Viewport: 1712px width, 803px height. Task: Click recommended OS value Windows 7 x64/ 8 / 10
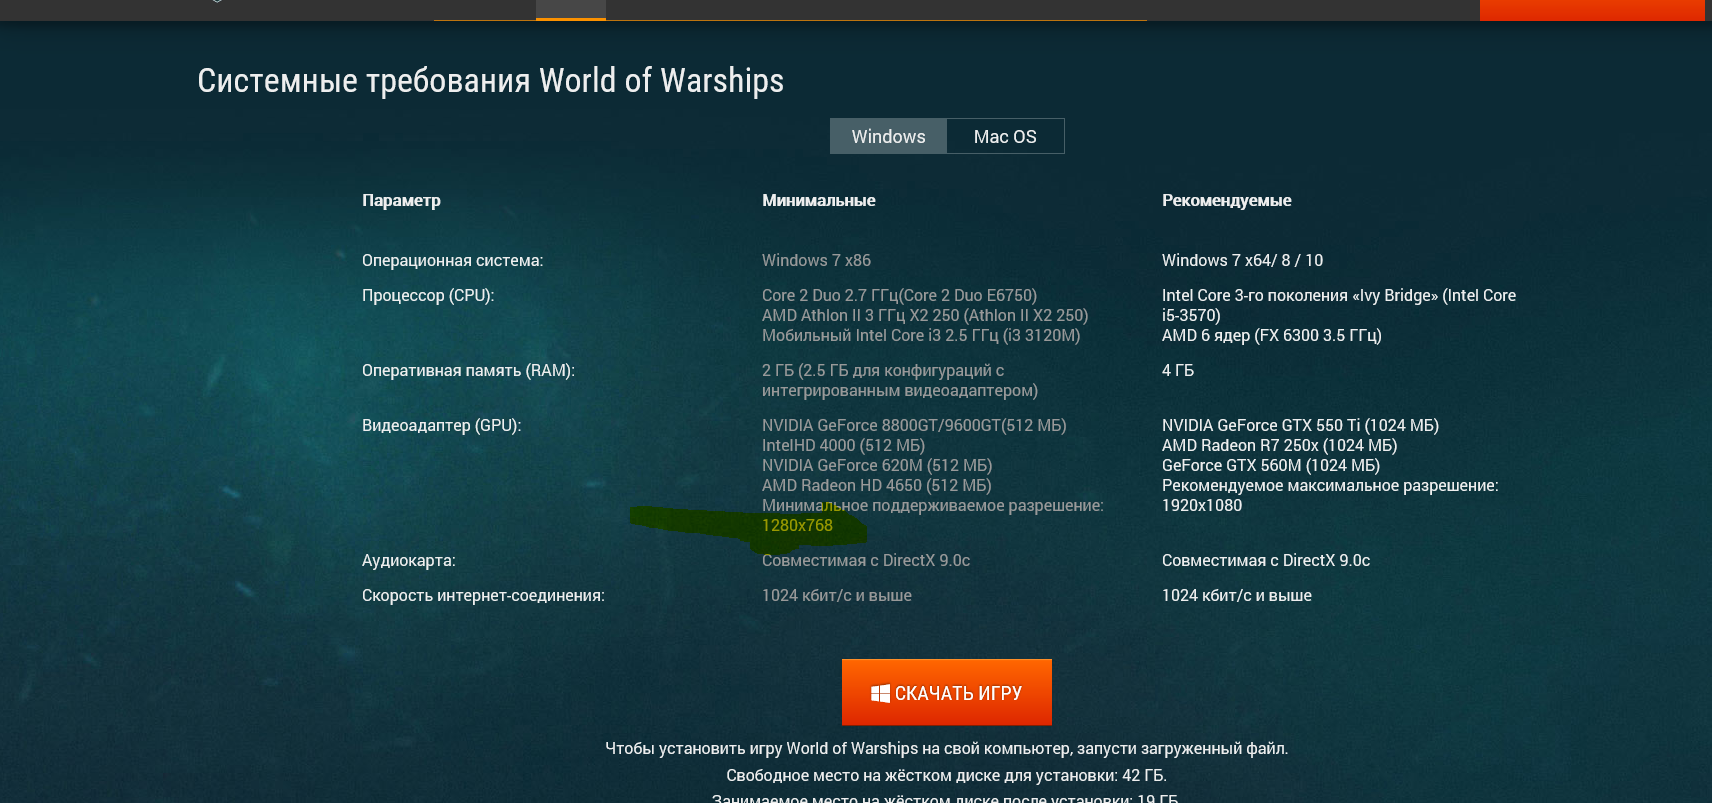1242,260
